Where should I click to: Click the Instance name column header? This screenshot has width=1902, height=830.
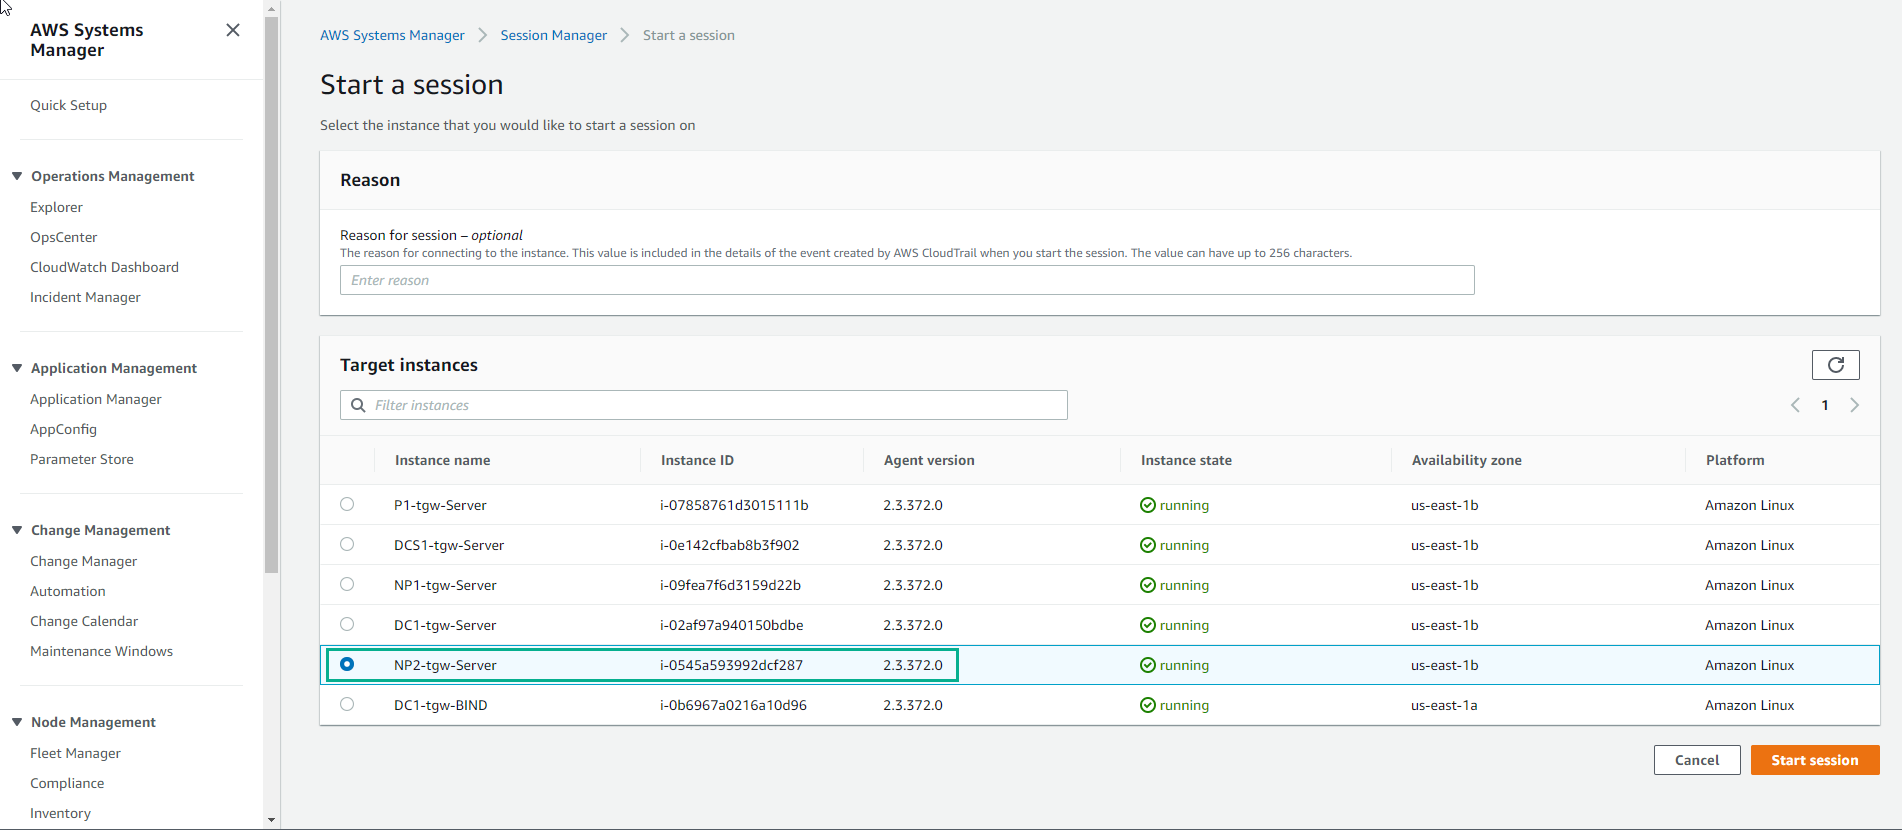click(x=442, y=460)
